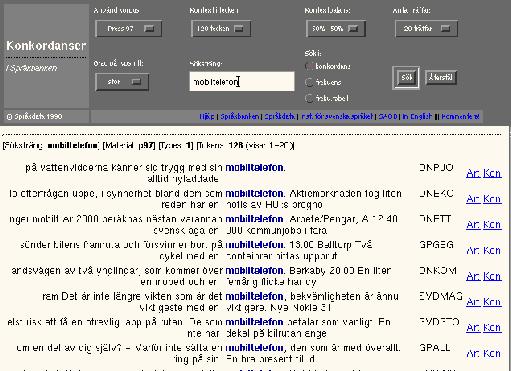Image resolution: width=511 pixels, height=371 pixels.
Task: Open Art link for the Barkaby 20.00 row
Action: [x=473, y=276]
